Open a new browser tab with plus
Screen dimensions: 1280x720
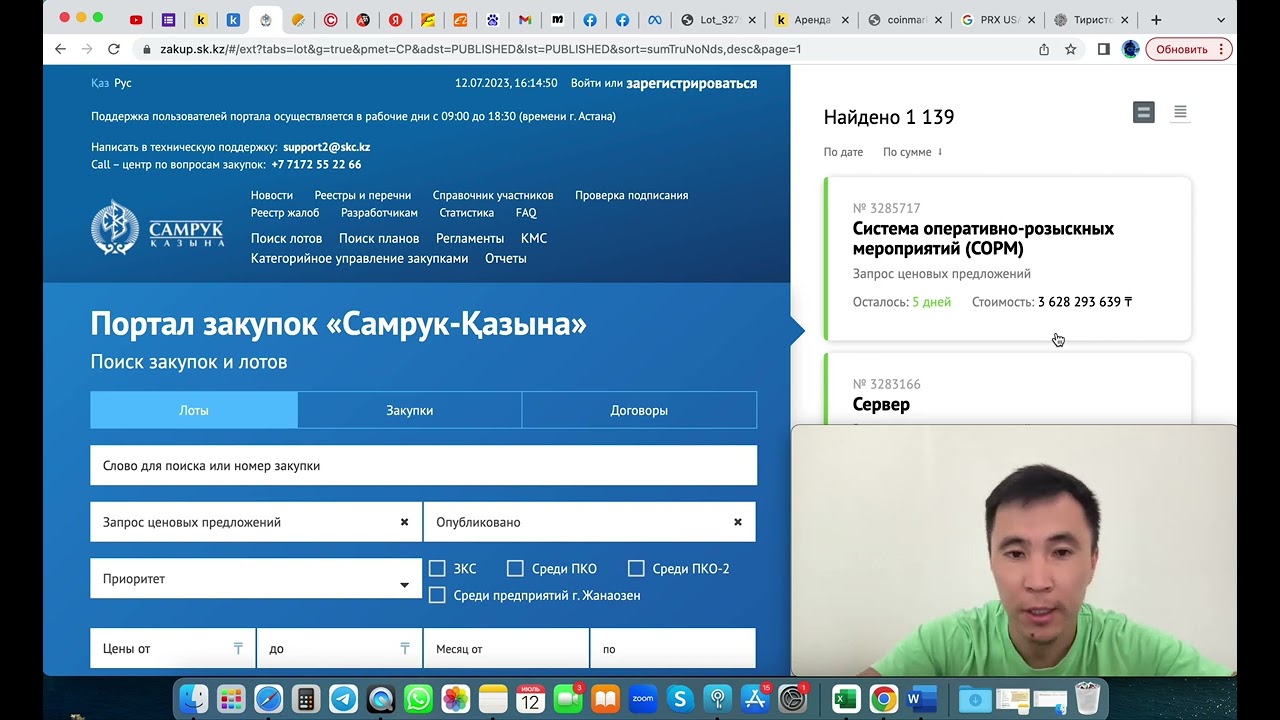point(1156,19)
